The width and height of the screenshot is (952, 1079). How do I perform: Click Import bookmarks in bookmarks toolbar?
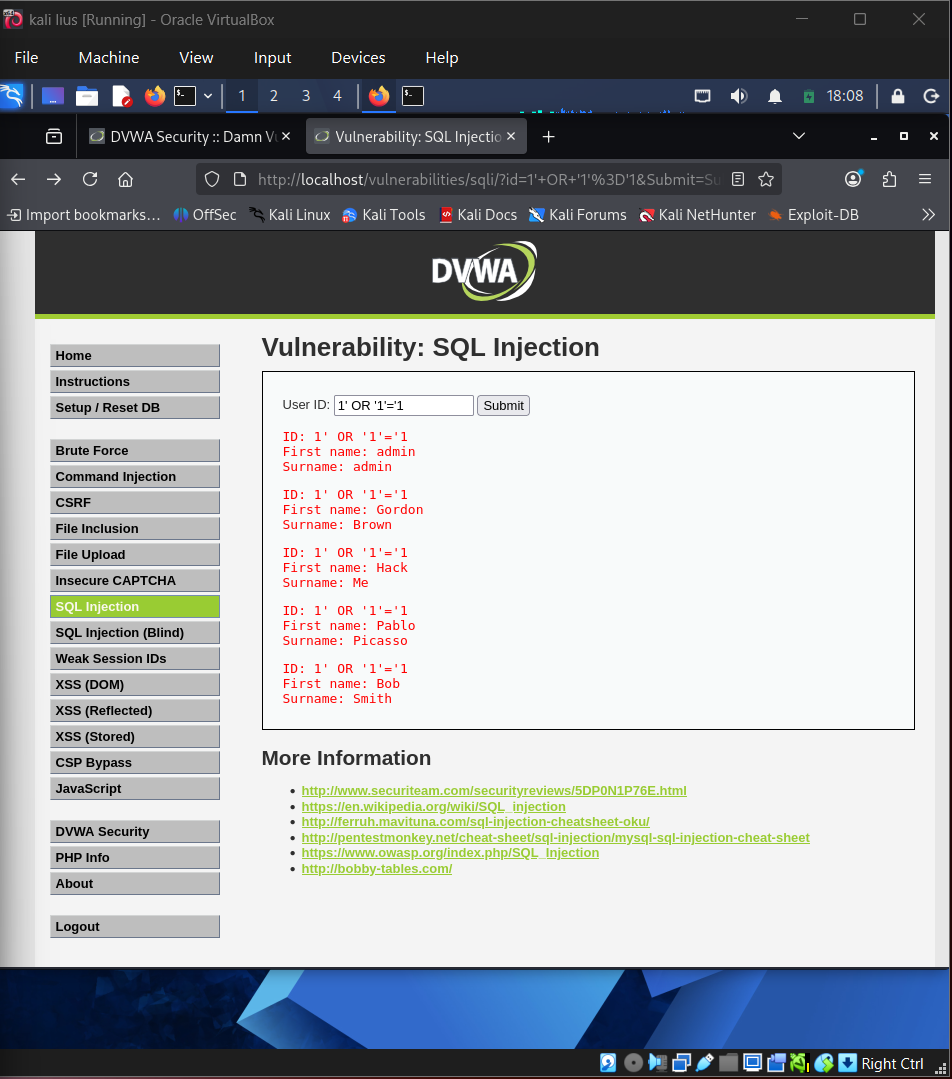click(x=83, y=215)
